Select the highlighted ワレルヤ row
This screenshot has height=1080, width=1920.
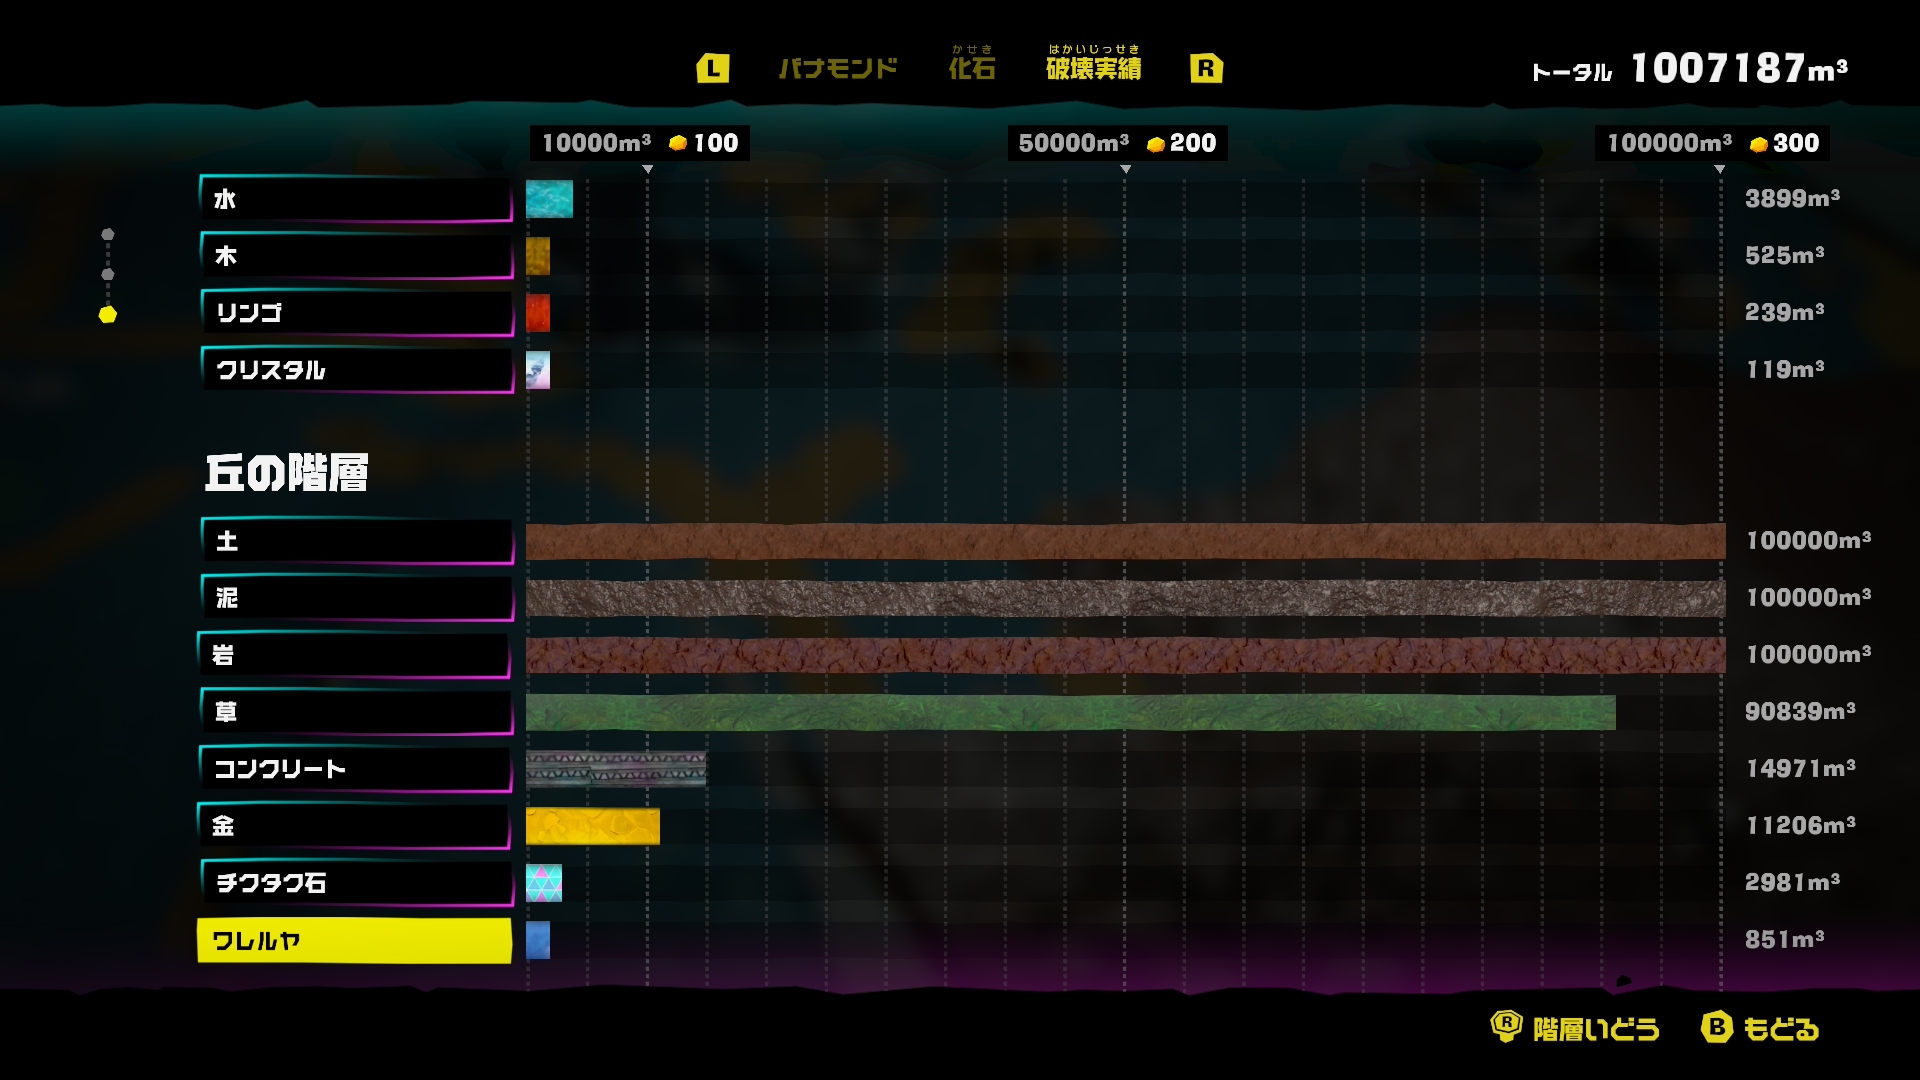355,941
